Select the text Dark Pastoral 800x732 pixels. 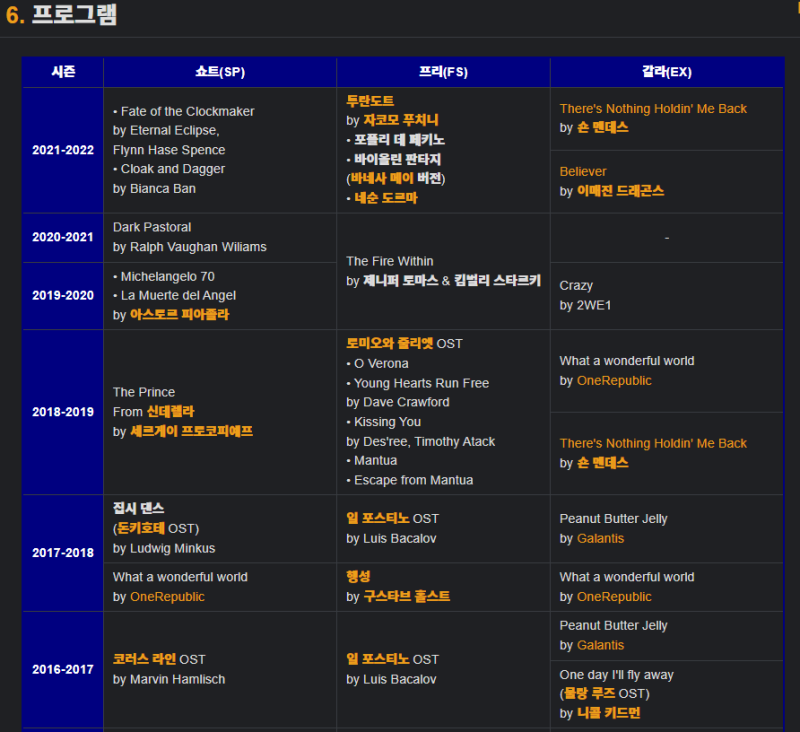tap(152, 227)
